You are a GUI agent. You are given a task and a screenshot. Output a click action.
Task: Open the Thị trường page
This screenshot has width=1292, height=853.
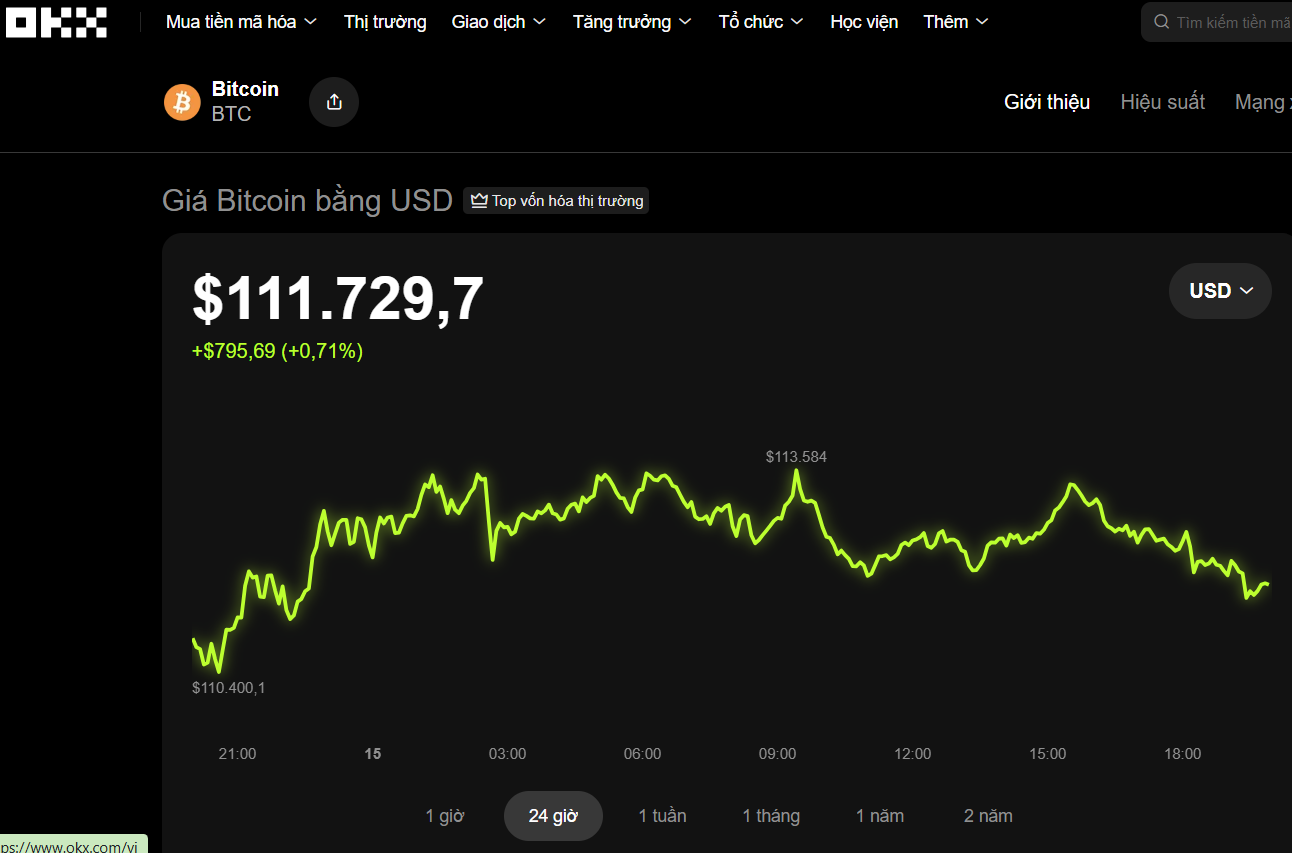[385, 22]
